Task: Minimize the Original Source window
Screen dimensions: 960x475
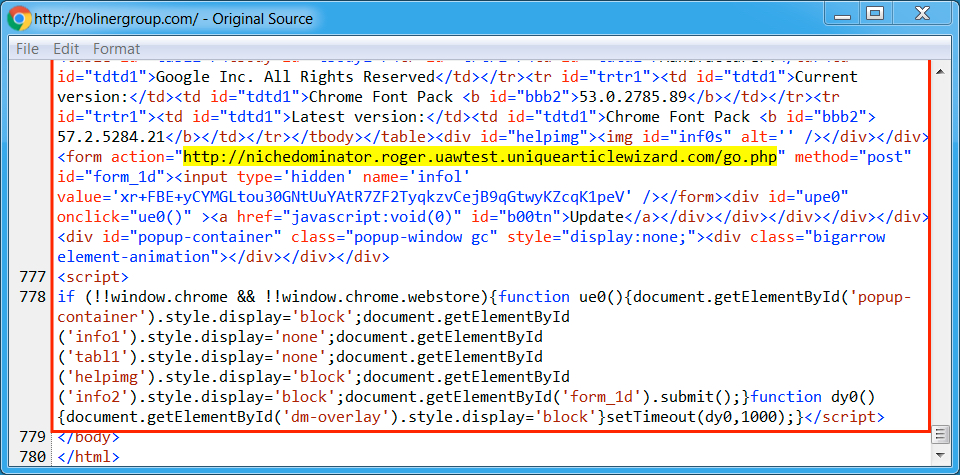Action: pos(842,15)
